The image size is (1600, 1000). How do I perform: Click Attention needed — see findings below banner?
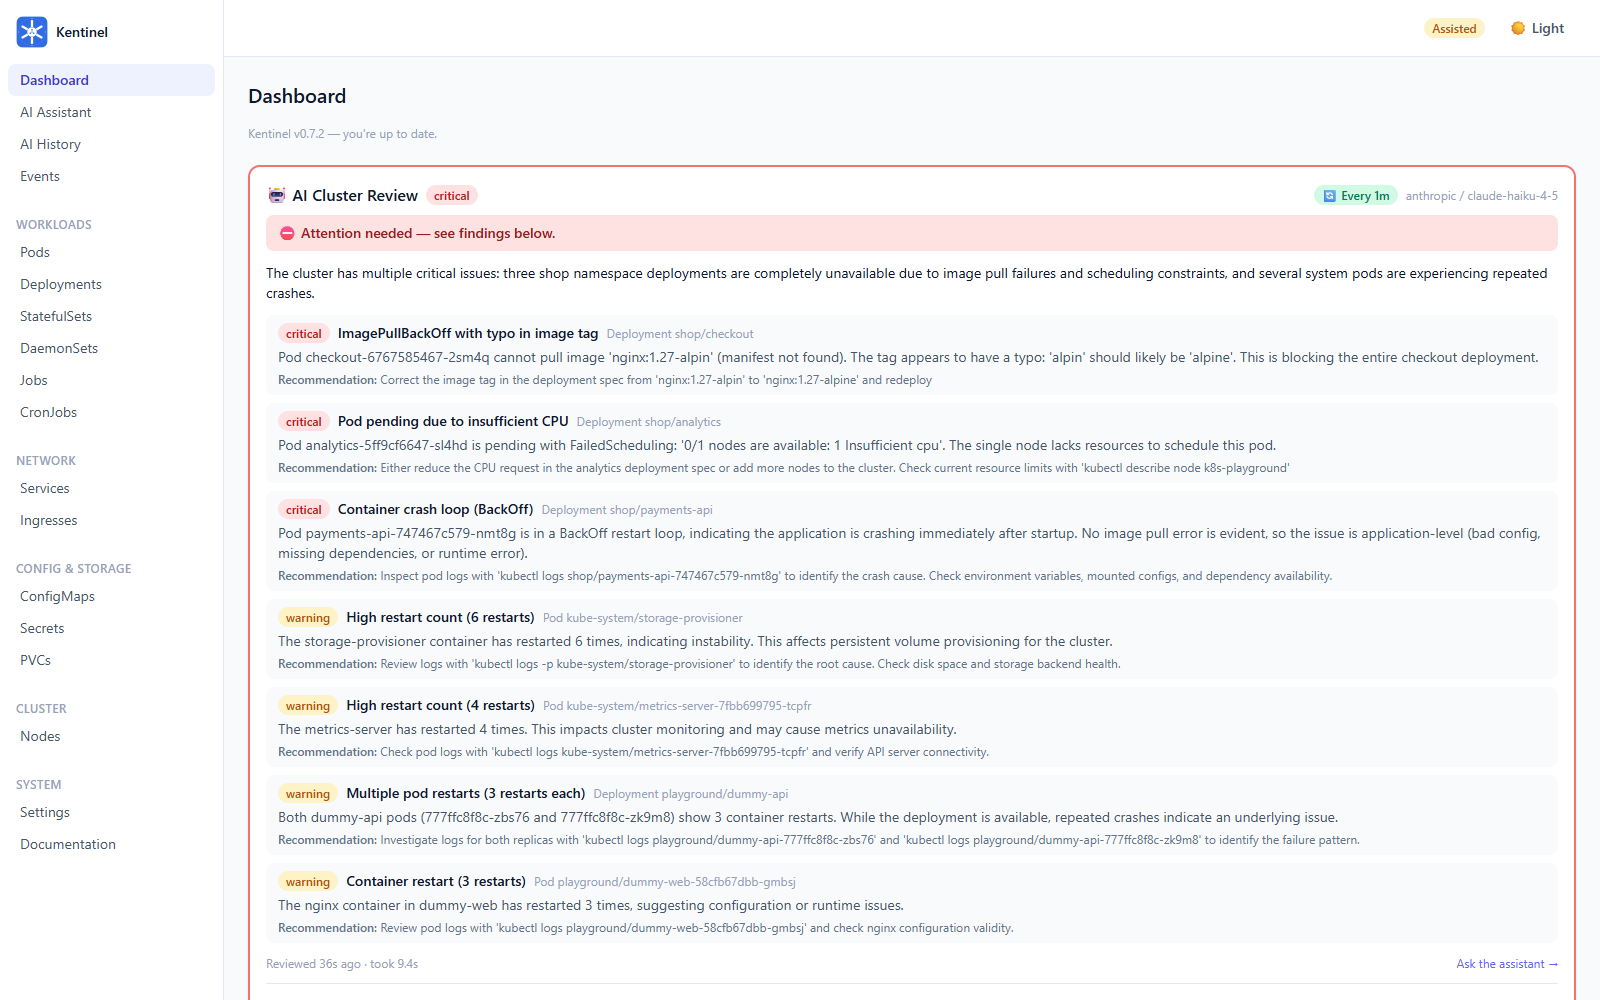912,233
